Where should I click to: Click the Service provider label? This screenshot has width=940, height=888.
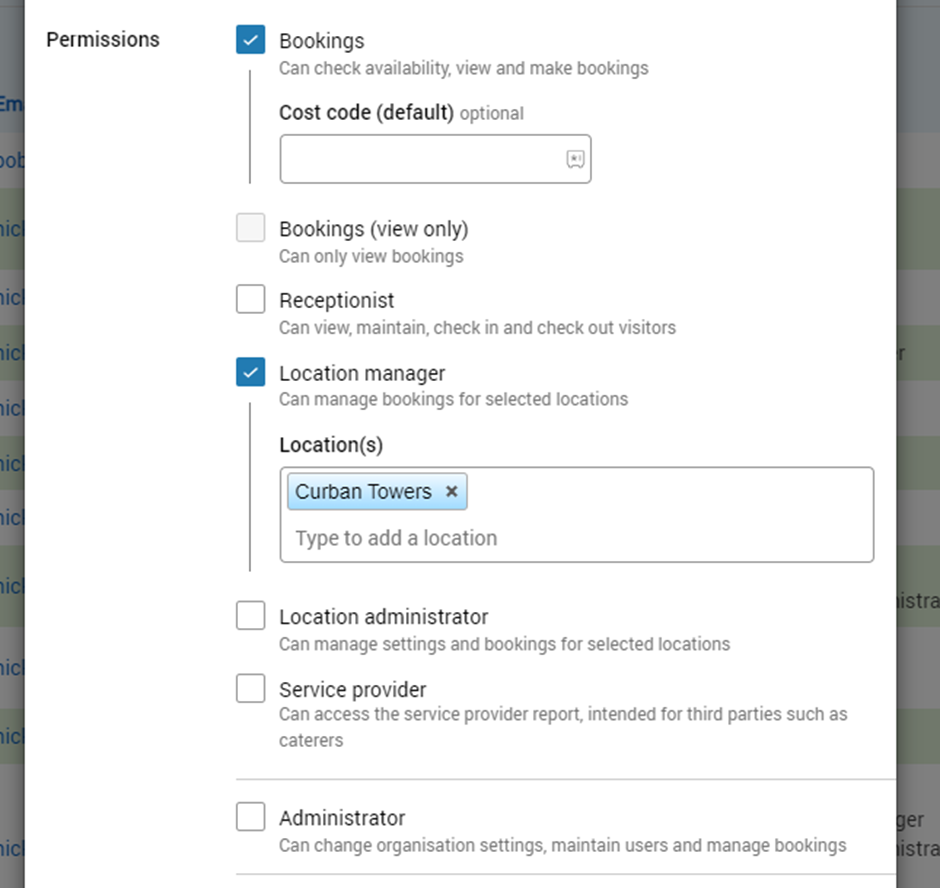353,690
